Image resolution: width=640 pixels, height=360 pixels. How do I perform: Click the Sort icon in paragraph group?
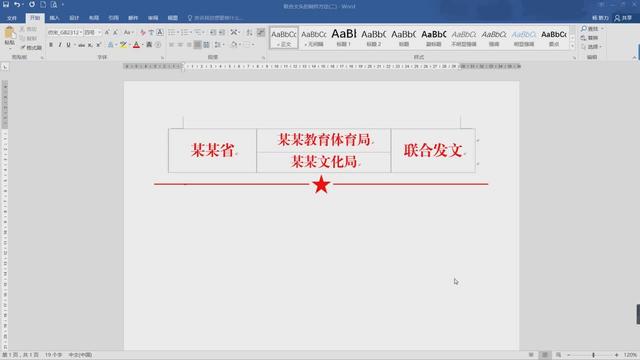point(249,32)
